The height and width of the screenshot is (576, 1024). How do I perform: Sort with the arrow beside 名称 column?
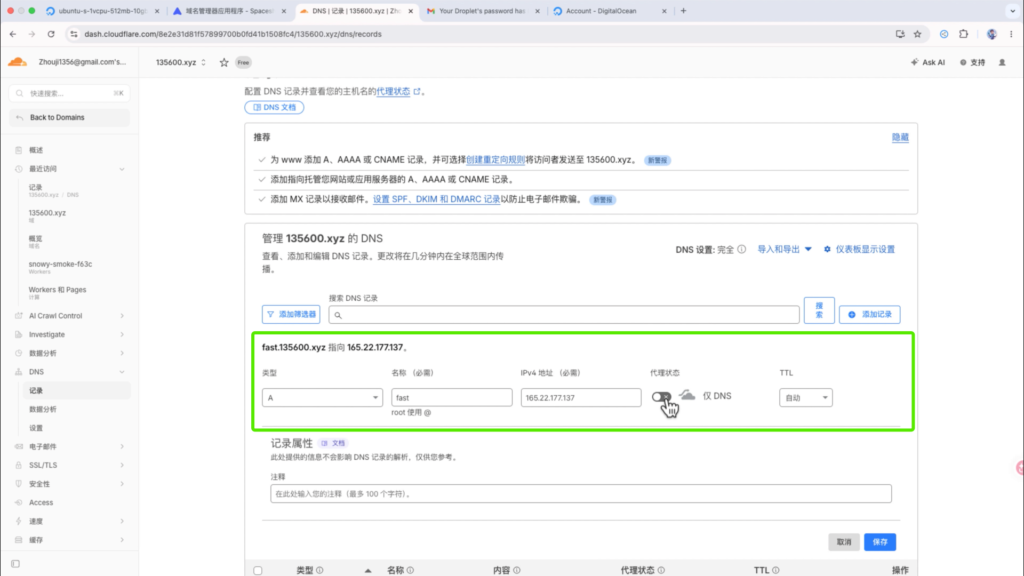click(x=368, y=570)
